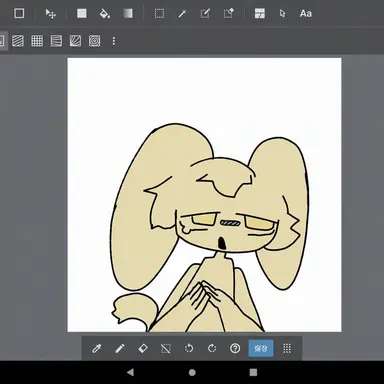Enable parallel lines snap guide
Screen dimensions: 384x384
(x=18, y=41)
